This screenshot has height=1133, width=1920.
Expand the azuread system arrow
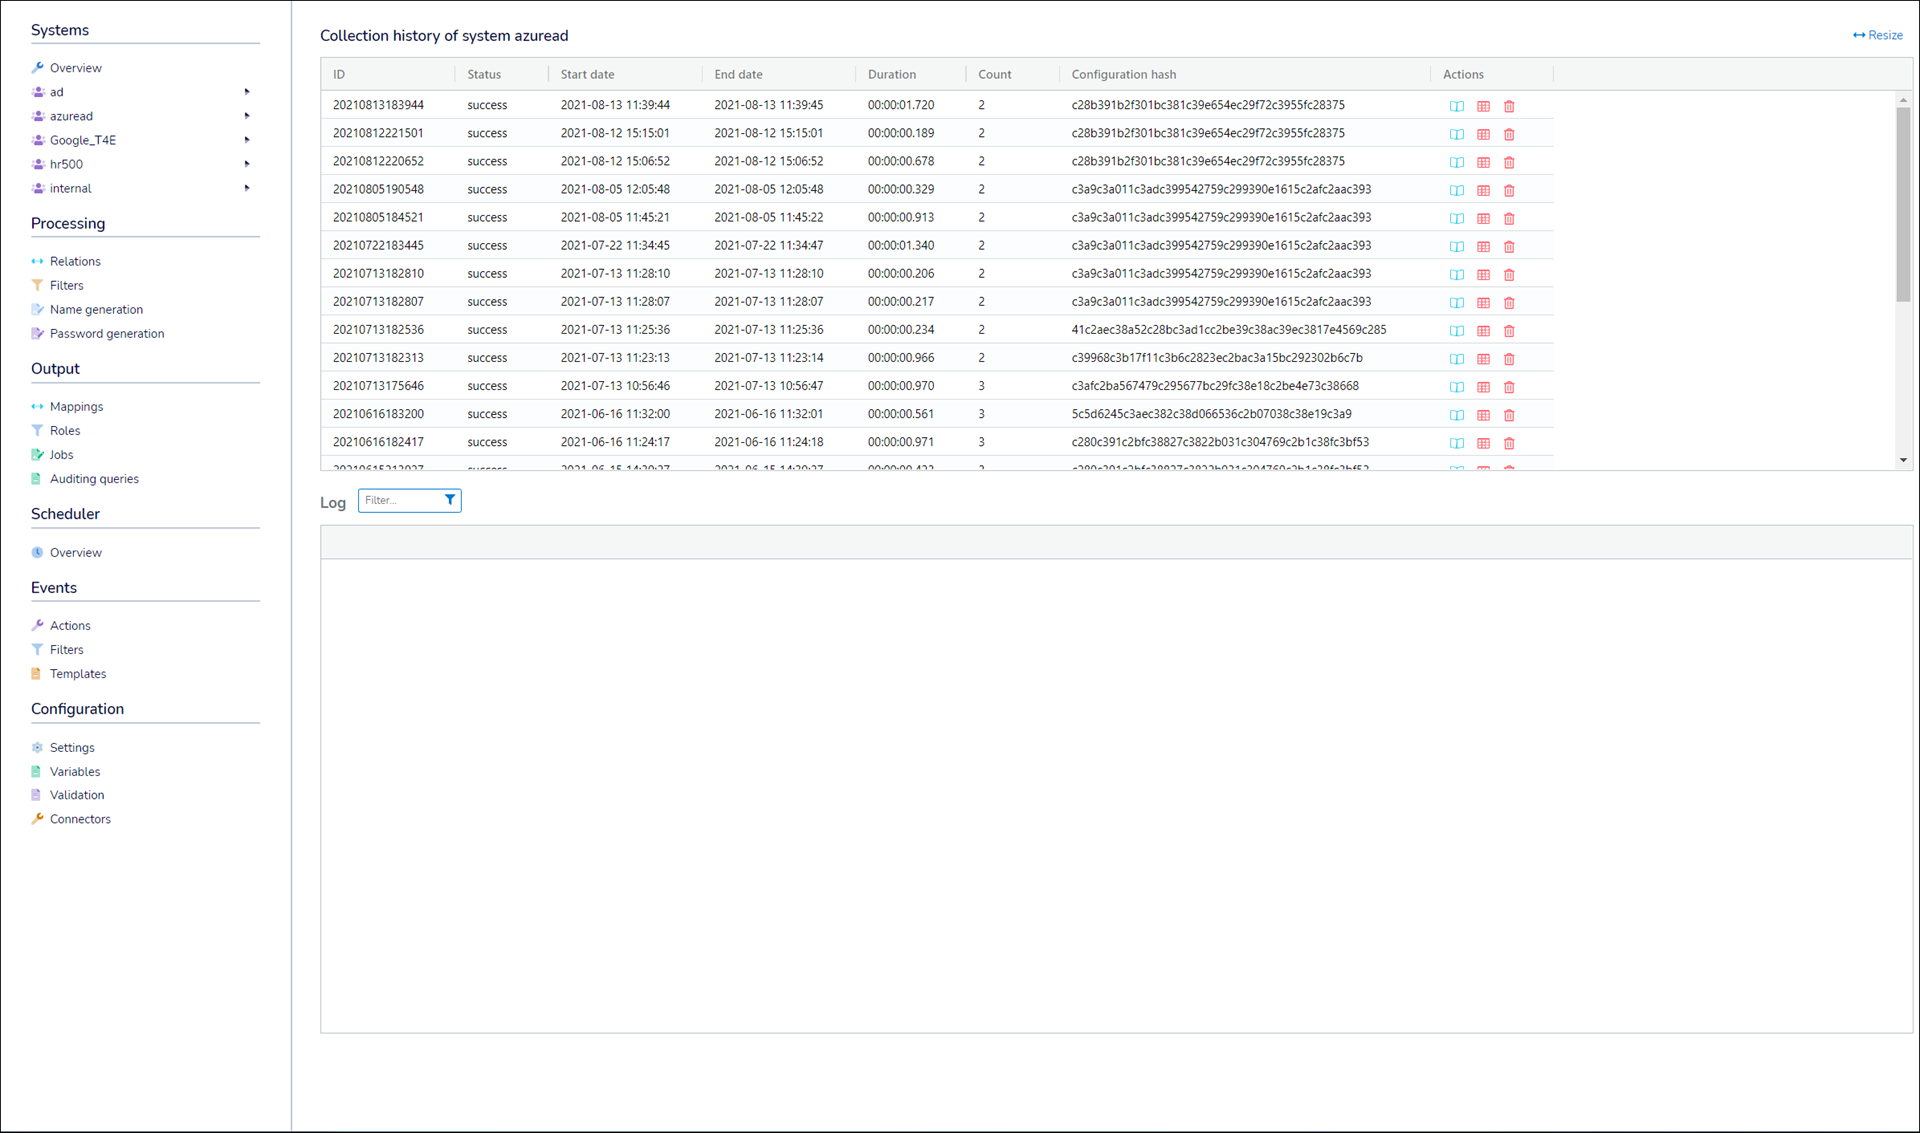(247, 116)
